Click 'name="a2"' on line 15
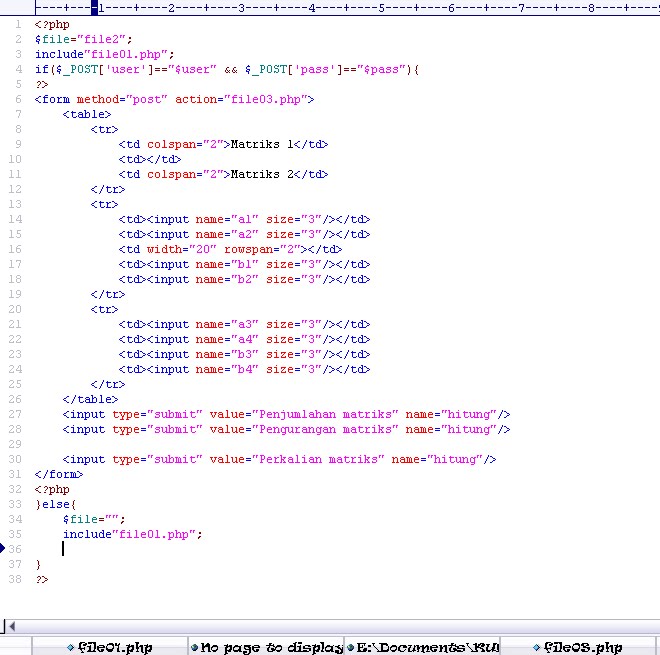660x655 pixels. pos(227,234)
